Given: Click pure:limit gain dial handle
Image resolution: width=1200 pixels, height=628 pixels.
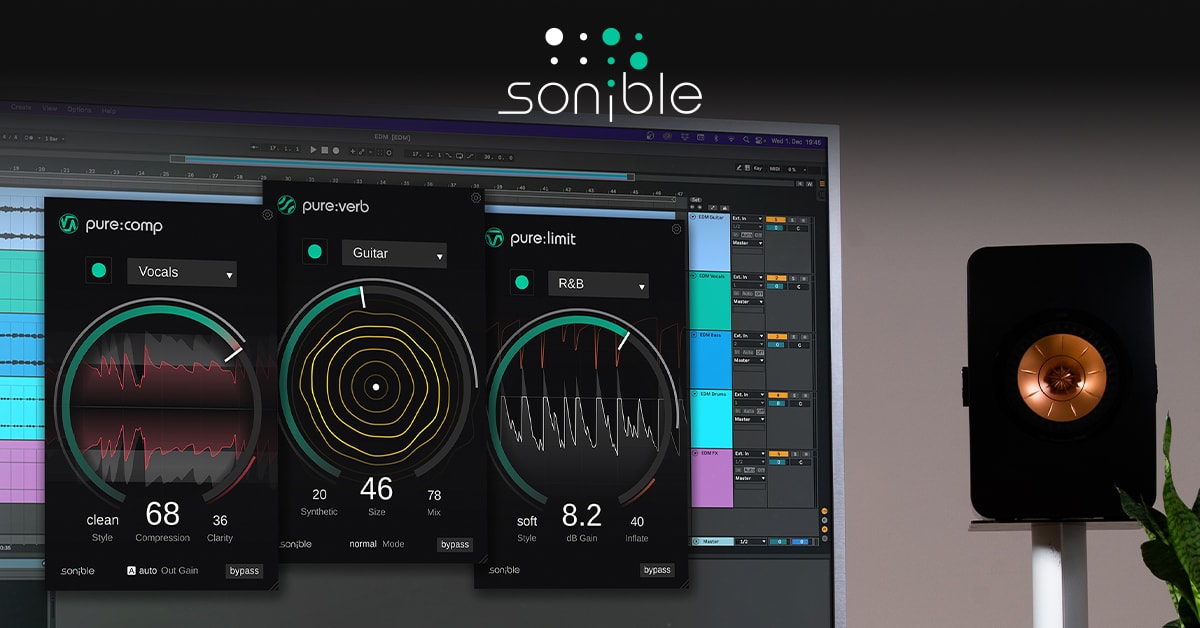Looking at the screenshot, I should click(x=622, y=340).
